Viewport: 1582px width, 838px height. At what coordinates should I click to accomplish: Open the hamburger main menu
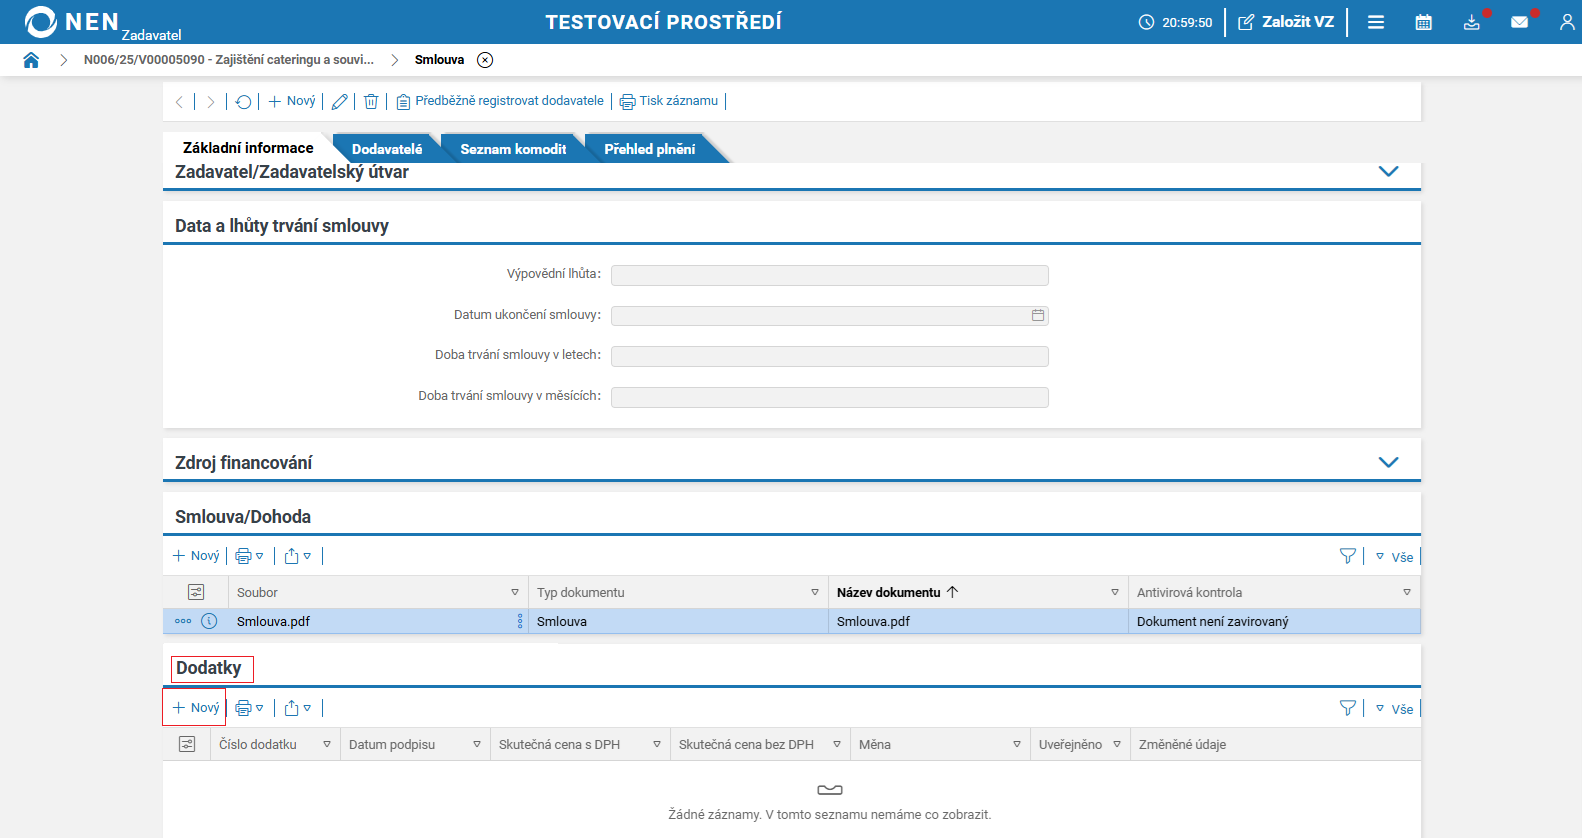point(1376,22)
